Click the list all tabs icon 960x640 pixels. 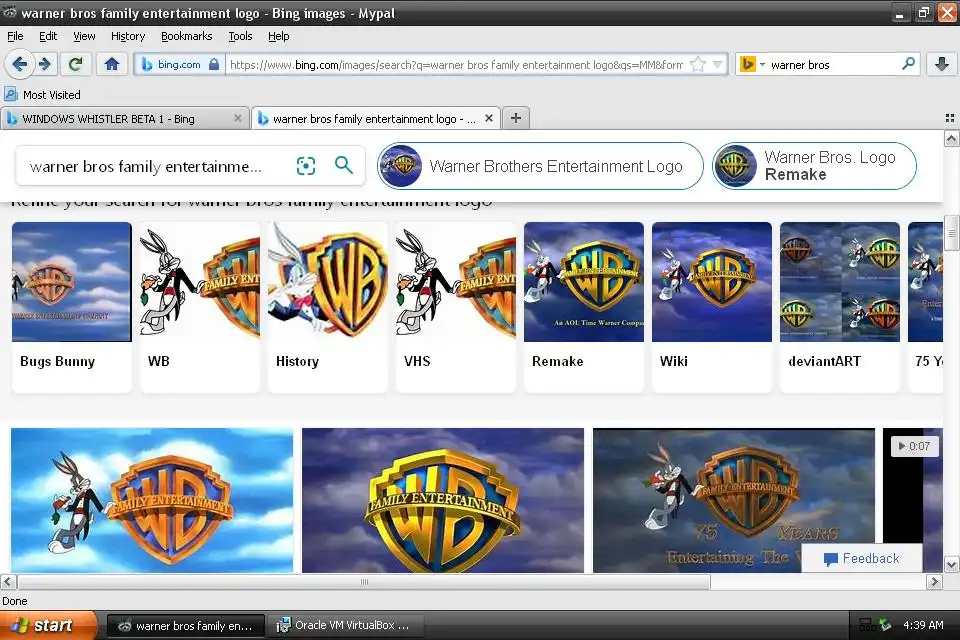pyautogui.click(x=950, y=118)
